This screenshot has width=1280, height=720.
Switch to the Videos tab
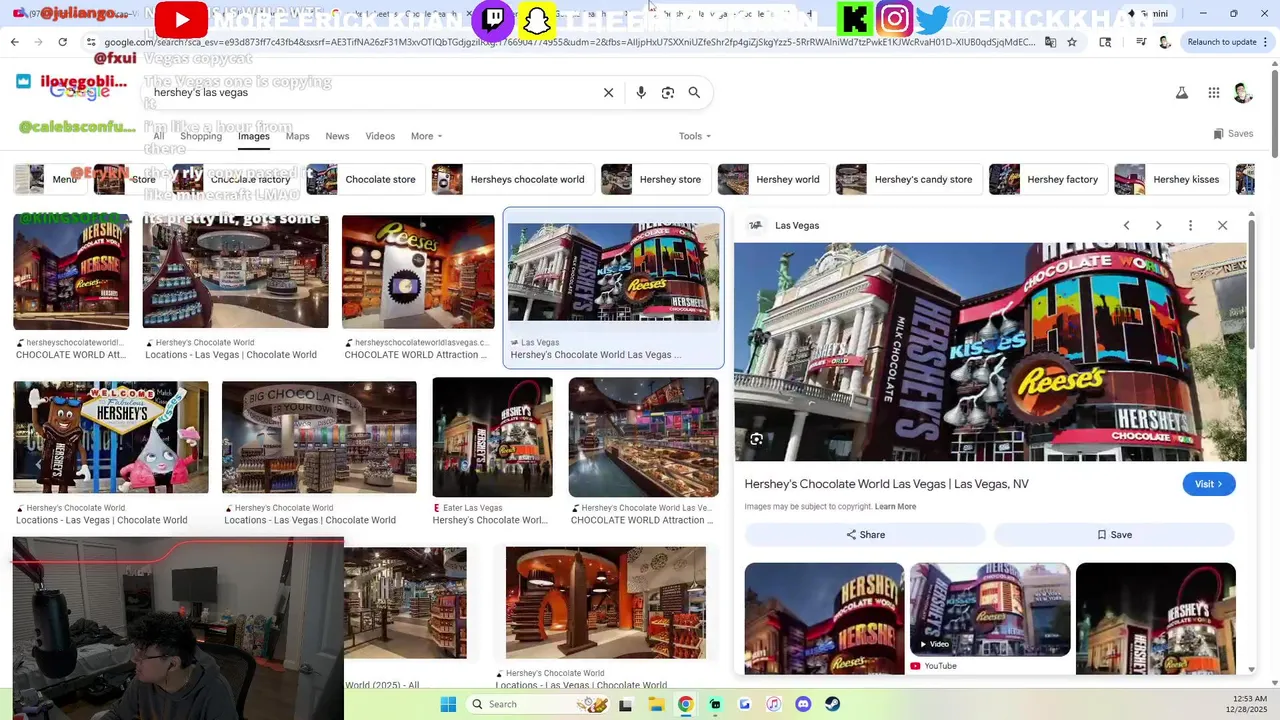tap(380, 136)
